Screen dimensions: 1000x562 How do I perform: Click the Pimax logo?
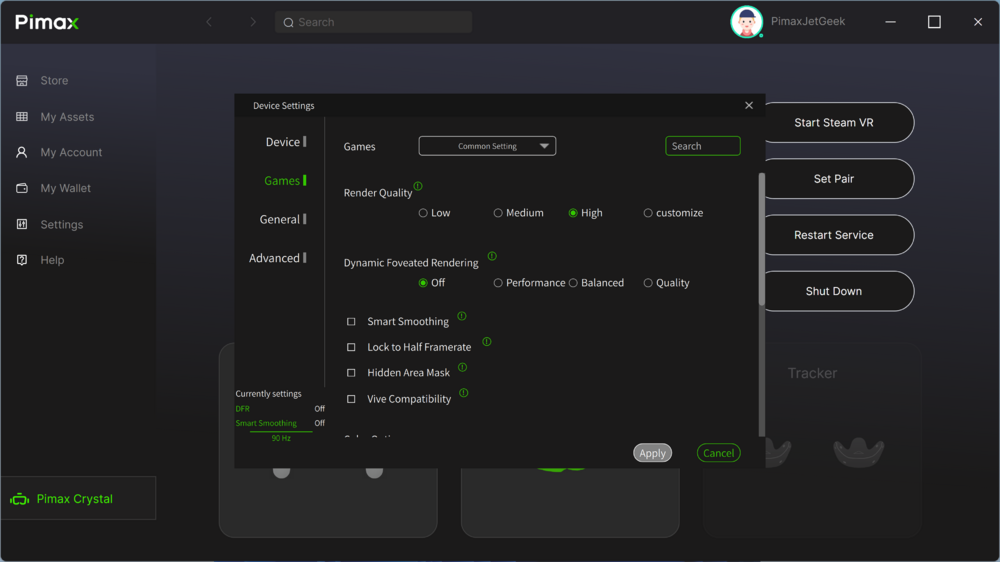[47, 22]
